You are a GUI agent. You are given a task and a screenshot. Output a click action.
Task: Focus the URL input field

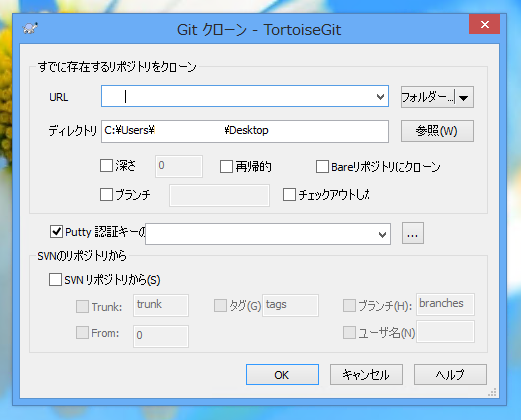pyautogui.click(x=245, y=96)
